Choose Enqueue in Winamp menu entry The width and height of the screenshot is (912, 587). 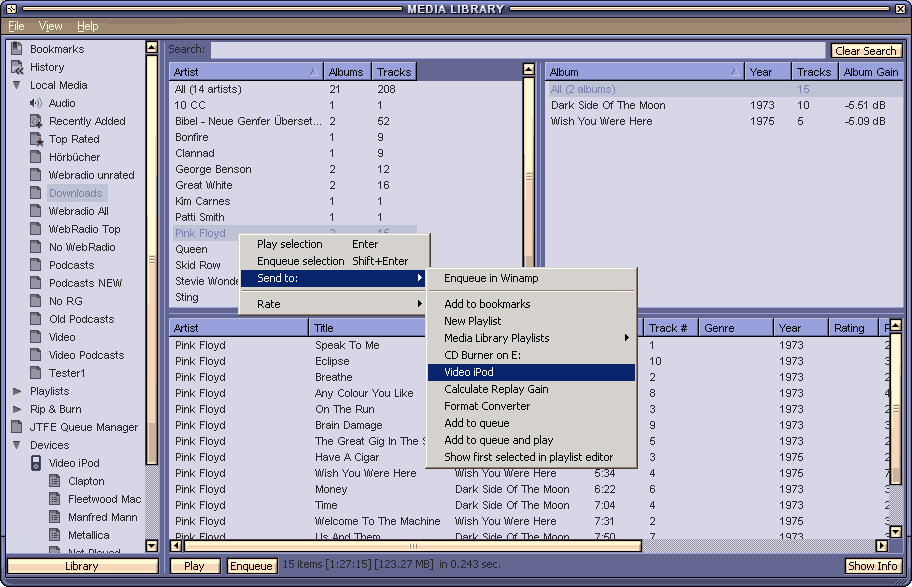click(531, 278)
